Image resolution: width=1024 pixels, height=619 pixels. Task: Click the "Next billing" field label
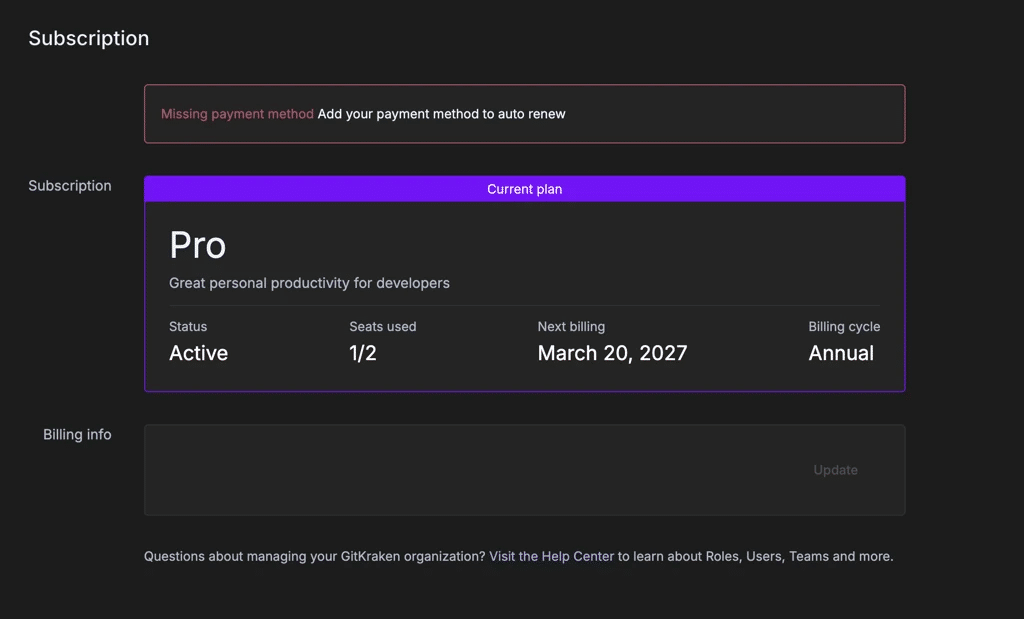[571, 326]
